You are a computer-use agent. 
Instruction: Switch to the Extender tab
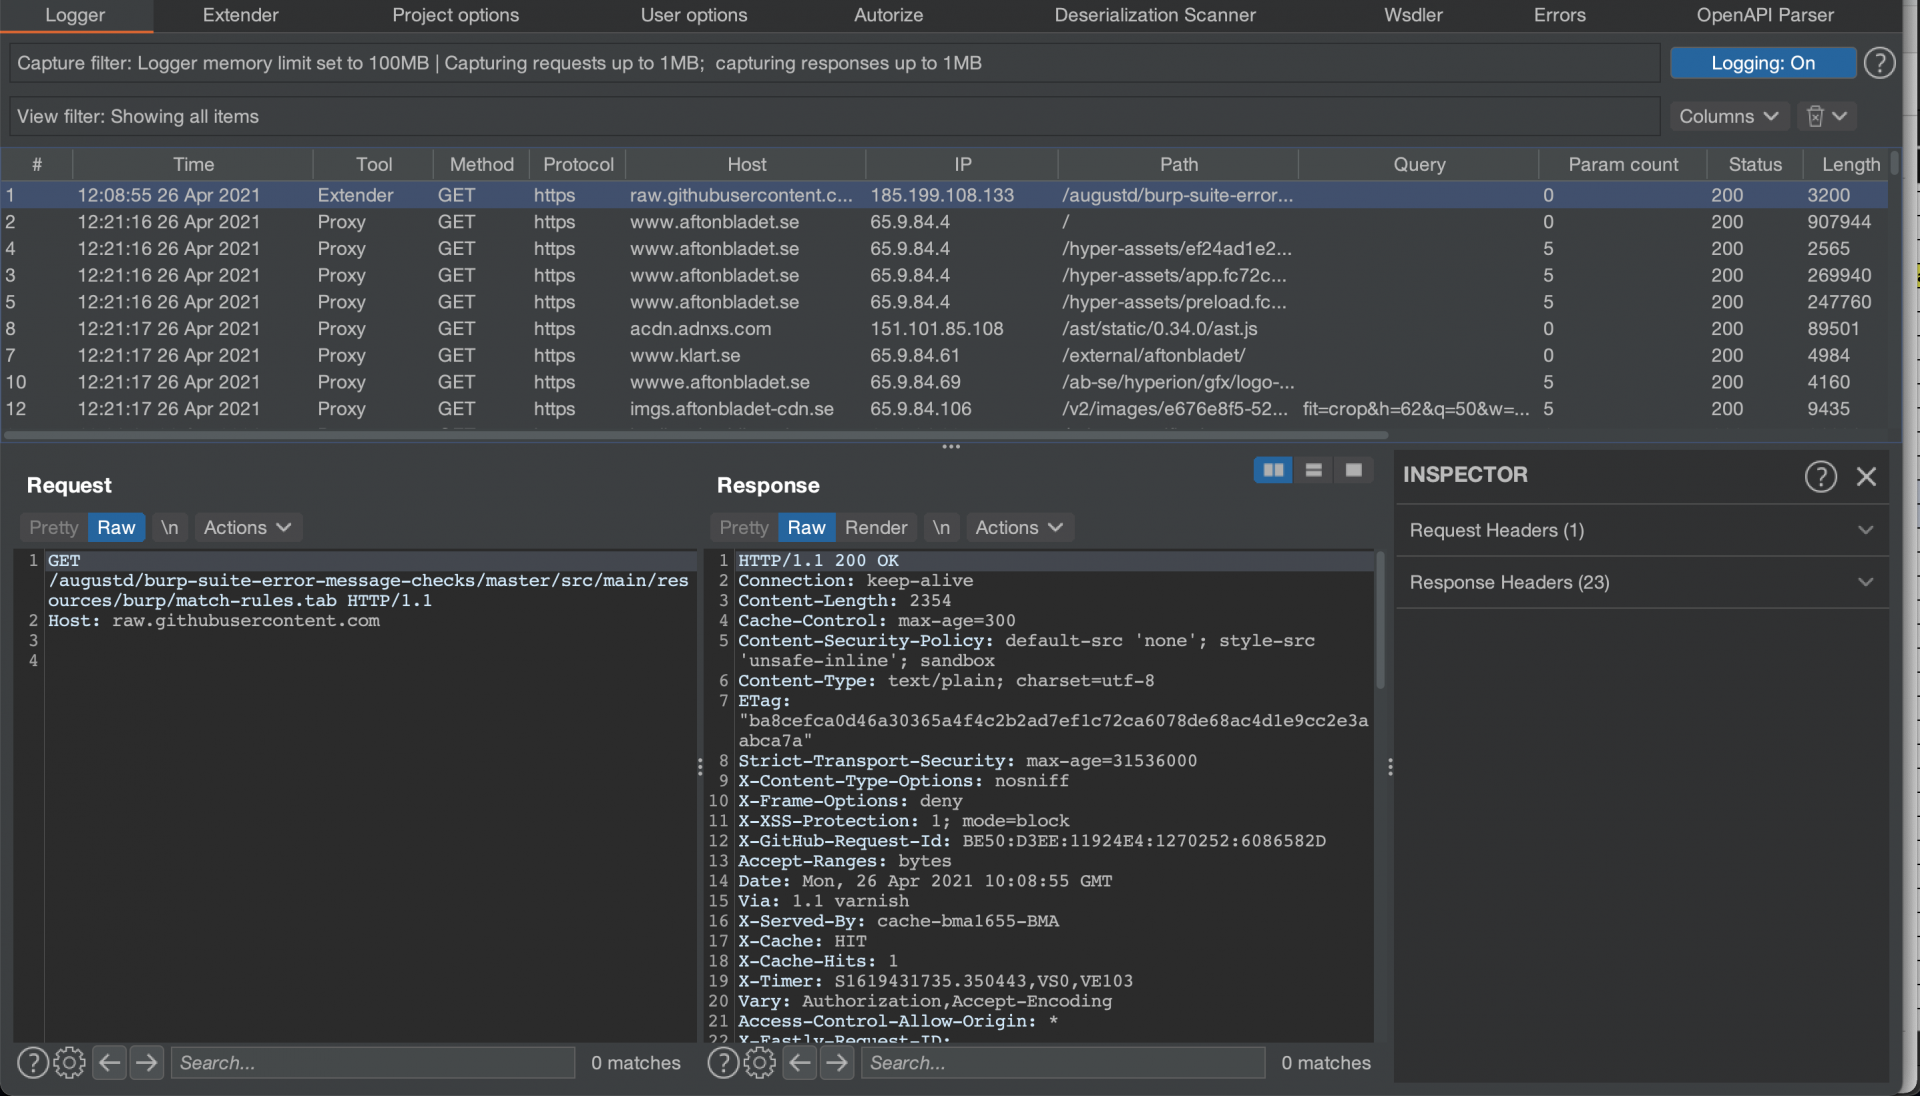click(x=240, y=15)
